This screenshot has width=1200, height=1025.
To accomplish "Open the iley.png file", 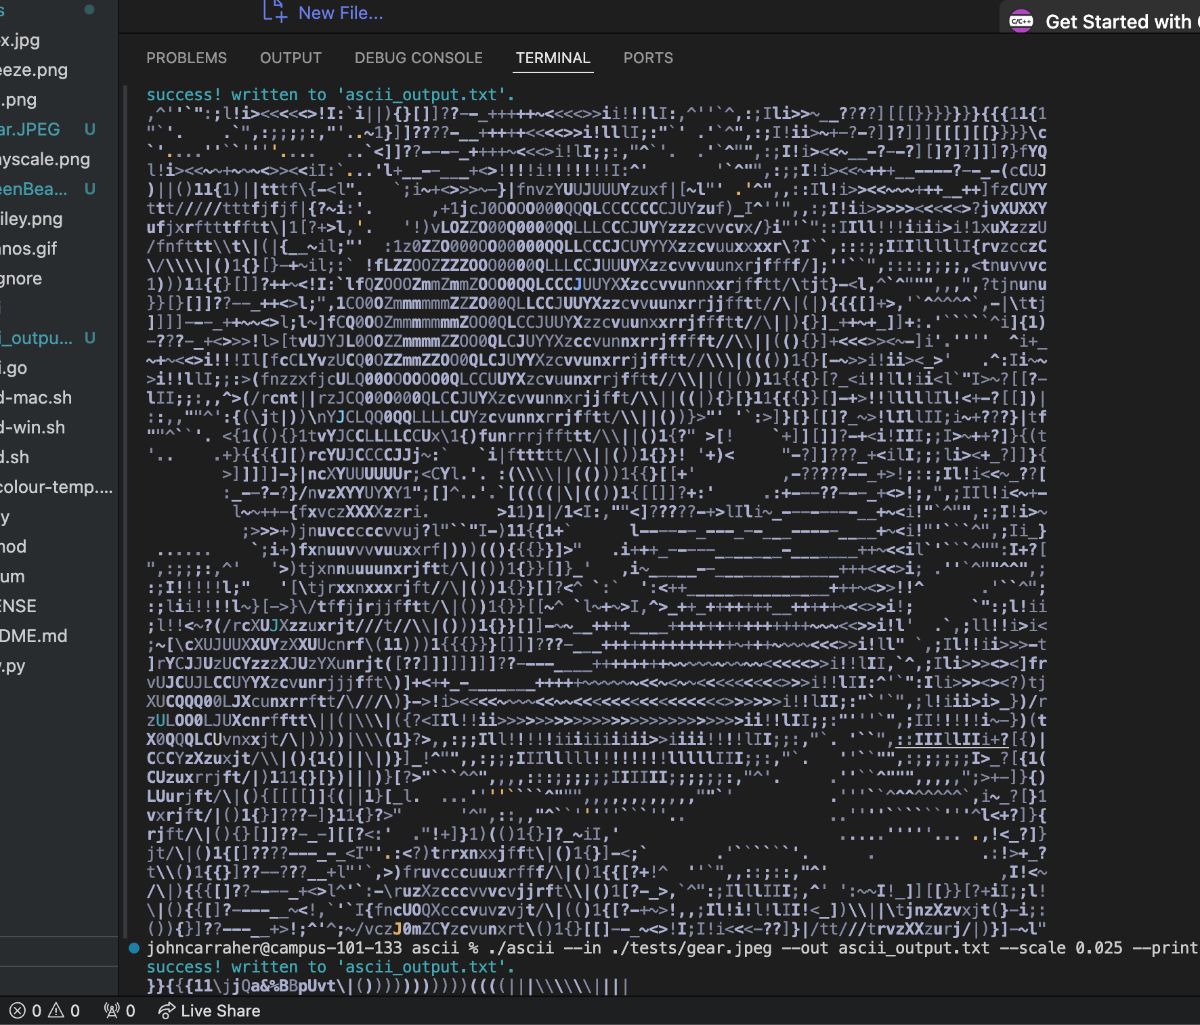I will pos(31,219).
